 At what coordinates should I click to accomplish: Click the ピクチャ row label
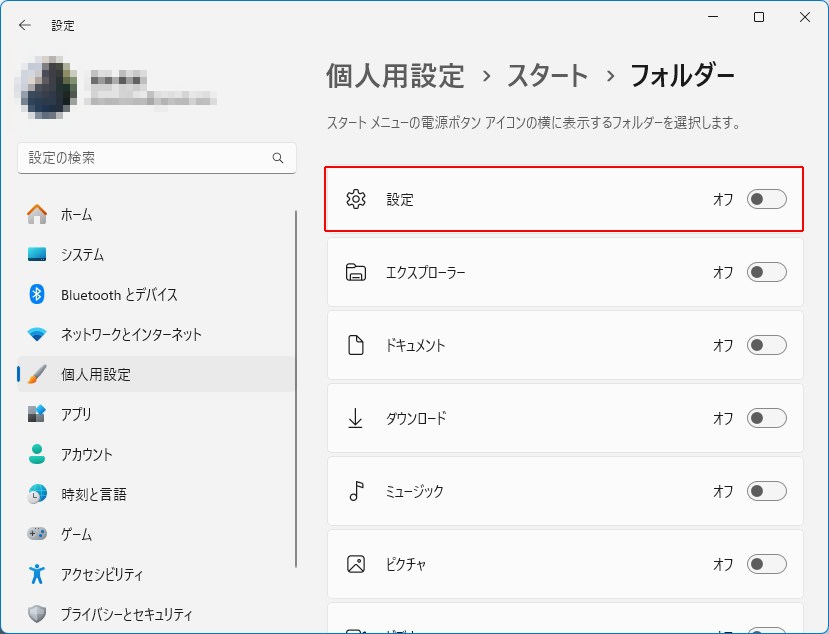coord(406,564)
